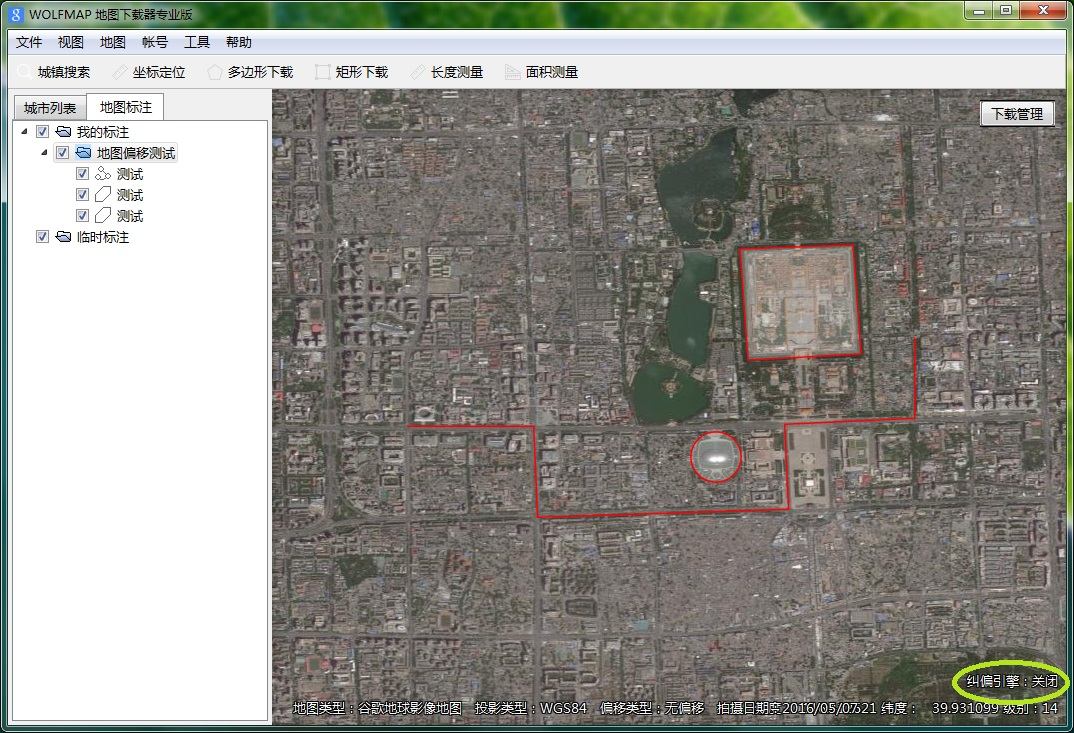The height and width of the screenshot is (733, 1074).
Task: Open the 地图 menu
Action: pyautogui.click(x=113, y=42)
